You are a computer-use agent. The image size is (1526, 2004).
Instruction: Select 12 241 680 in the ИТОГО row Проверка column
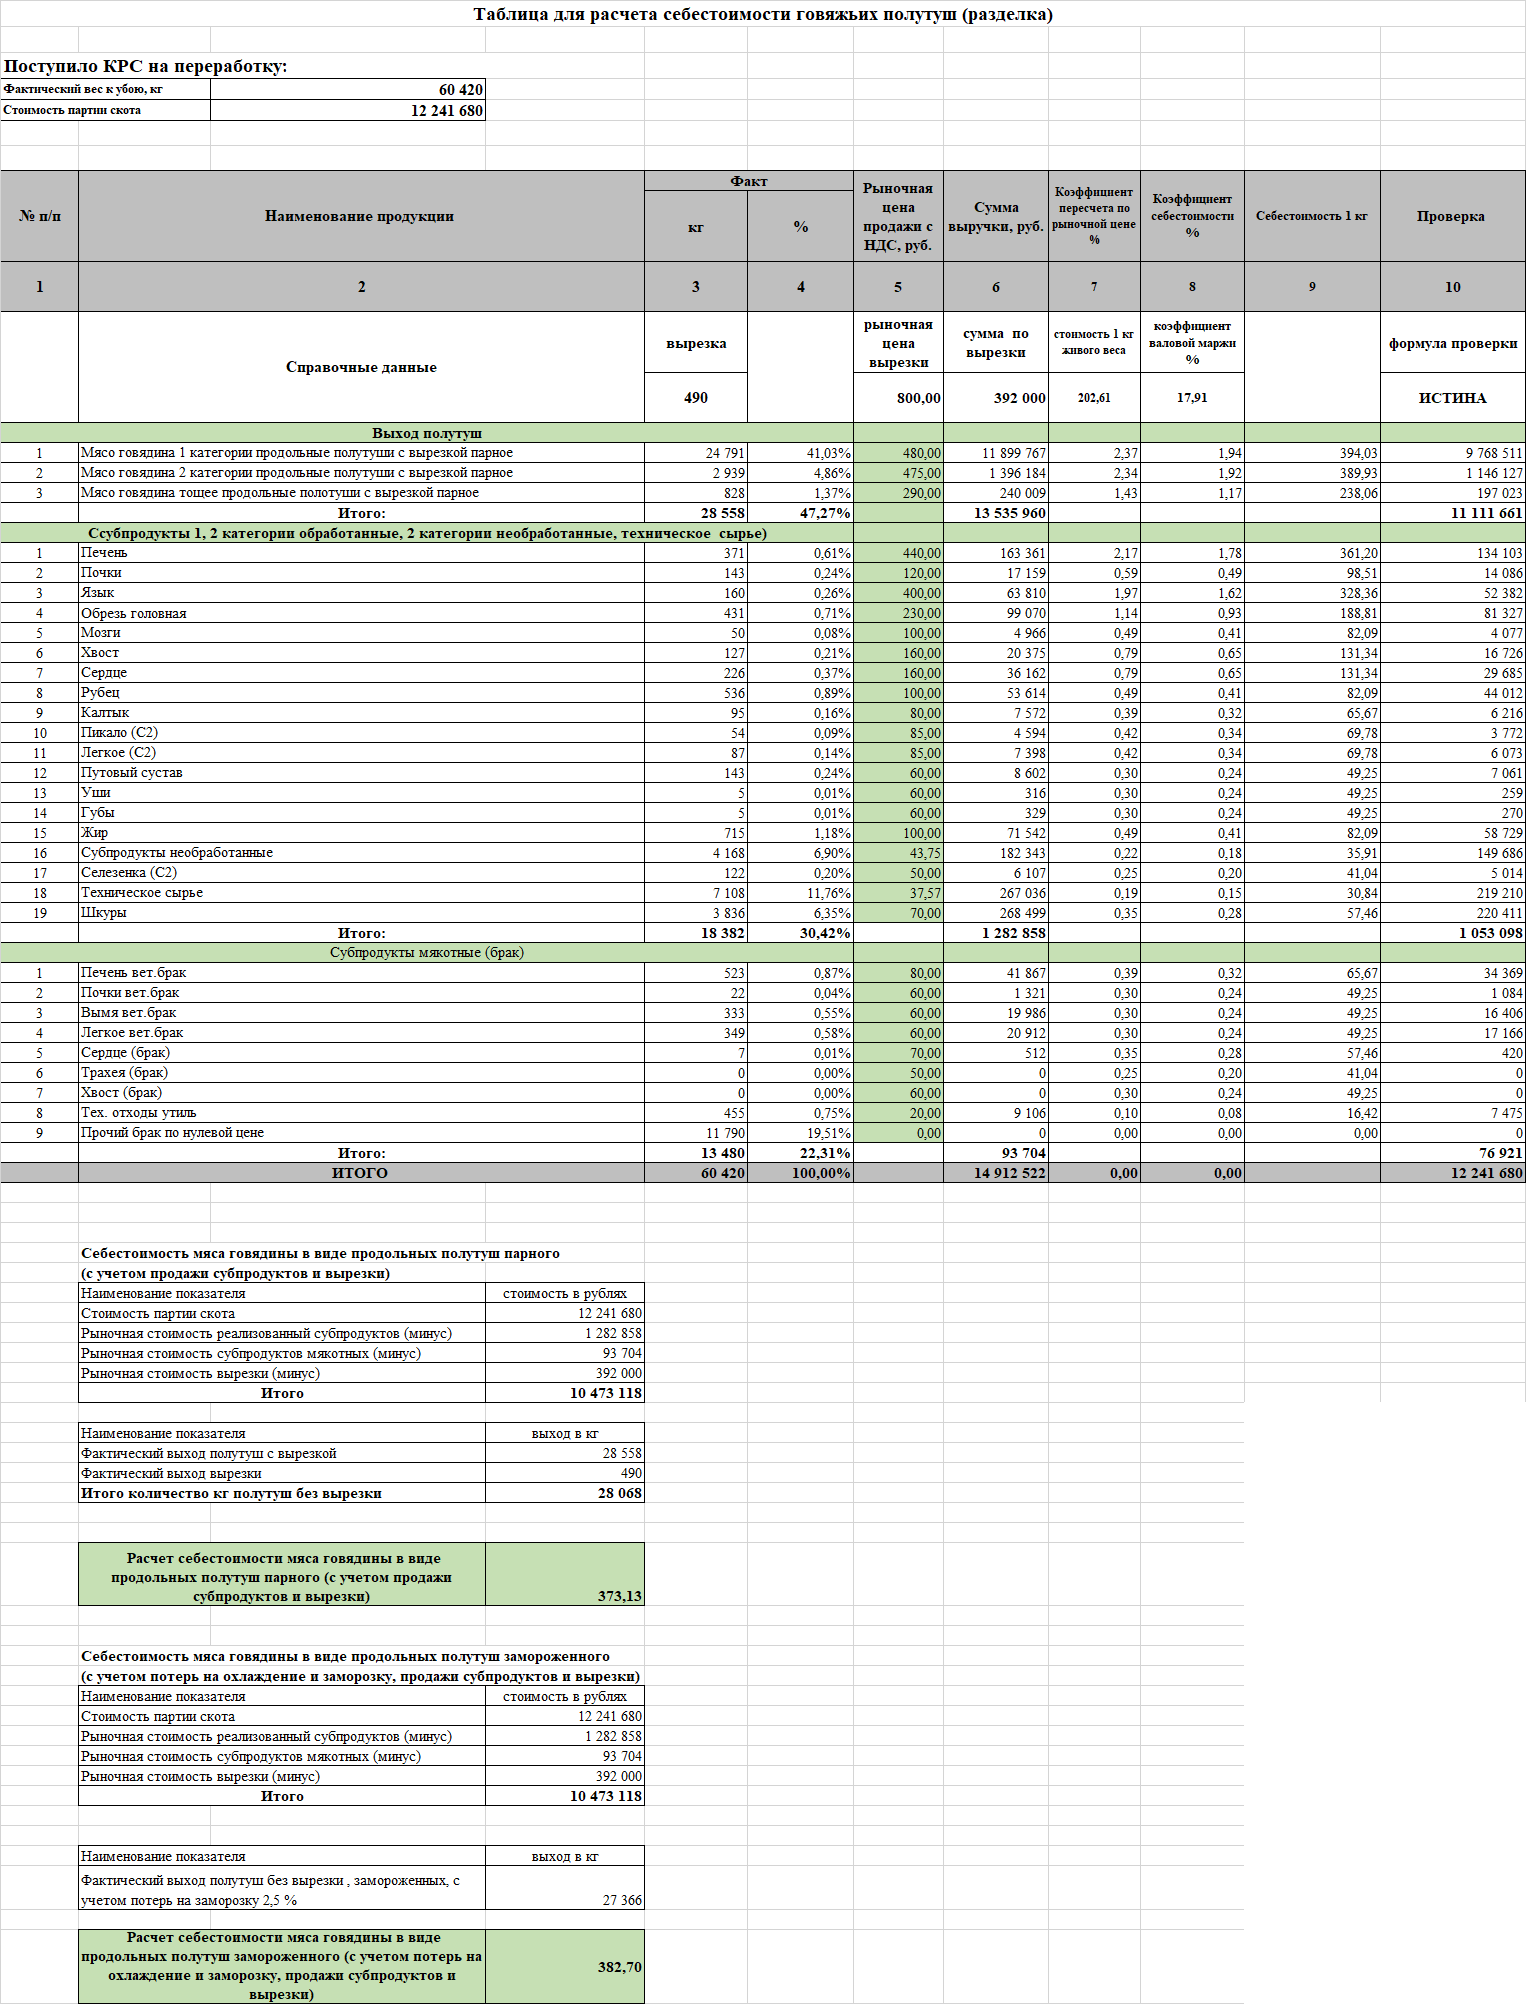[1452, 1173]
